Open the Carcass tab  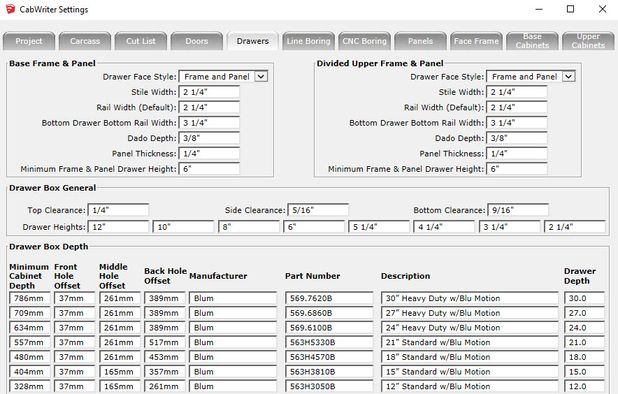click(85, 41)
